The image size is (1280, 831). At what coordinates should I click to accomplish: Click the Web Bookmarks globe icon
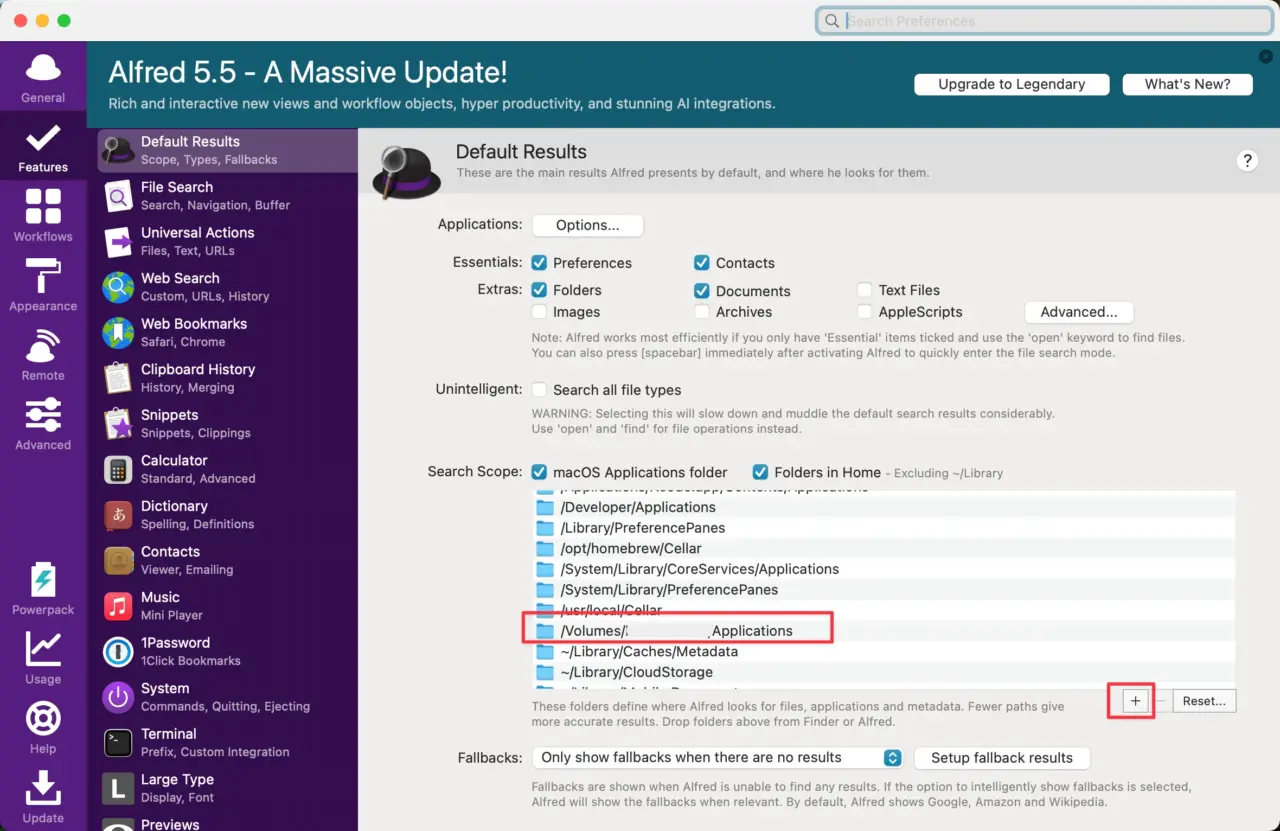[x=118, y=332]
